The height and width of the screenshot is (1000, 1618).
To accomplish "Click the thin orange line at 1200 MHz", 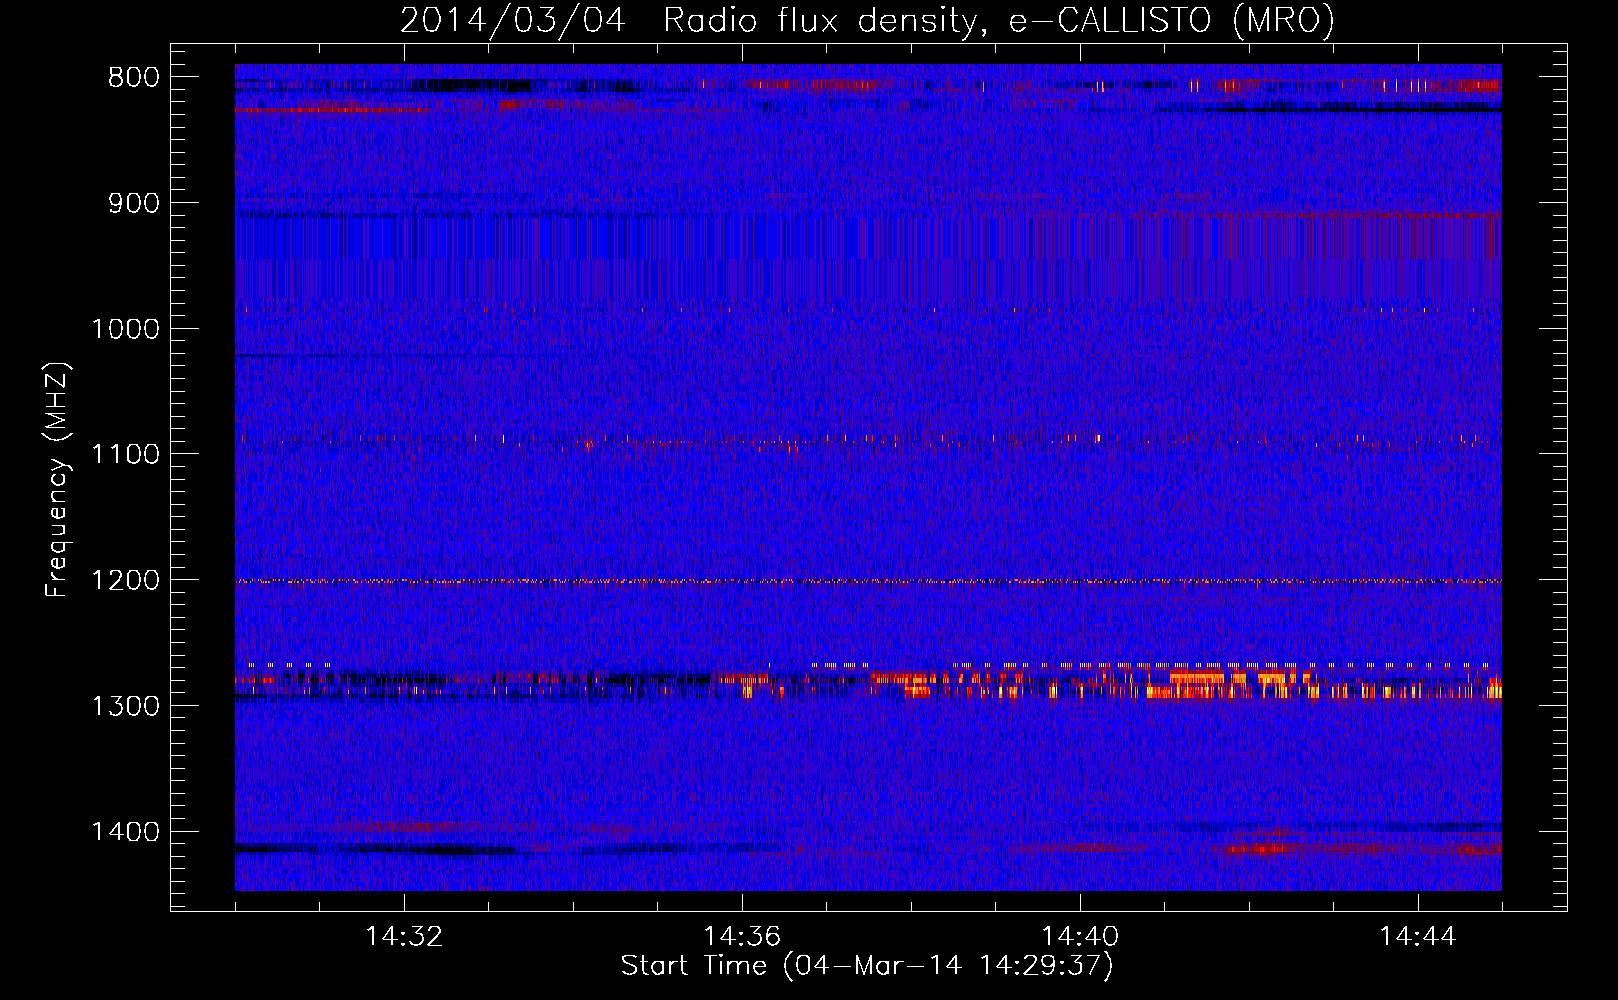I will [x=868, y=581].
